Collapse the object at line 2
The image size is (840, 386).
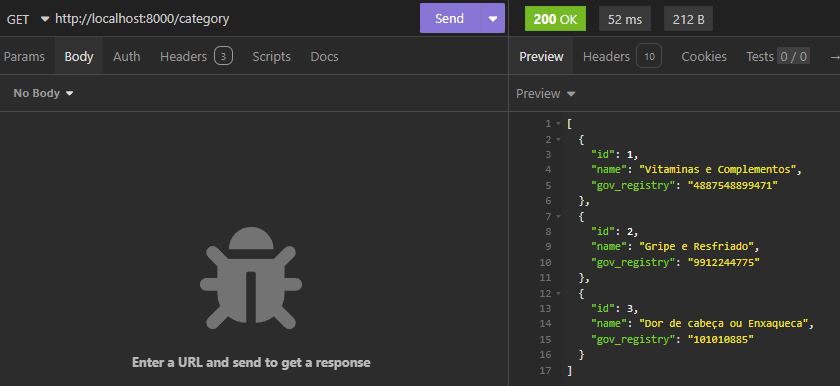pos(559,139)
